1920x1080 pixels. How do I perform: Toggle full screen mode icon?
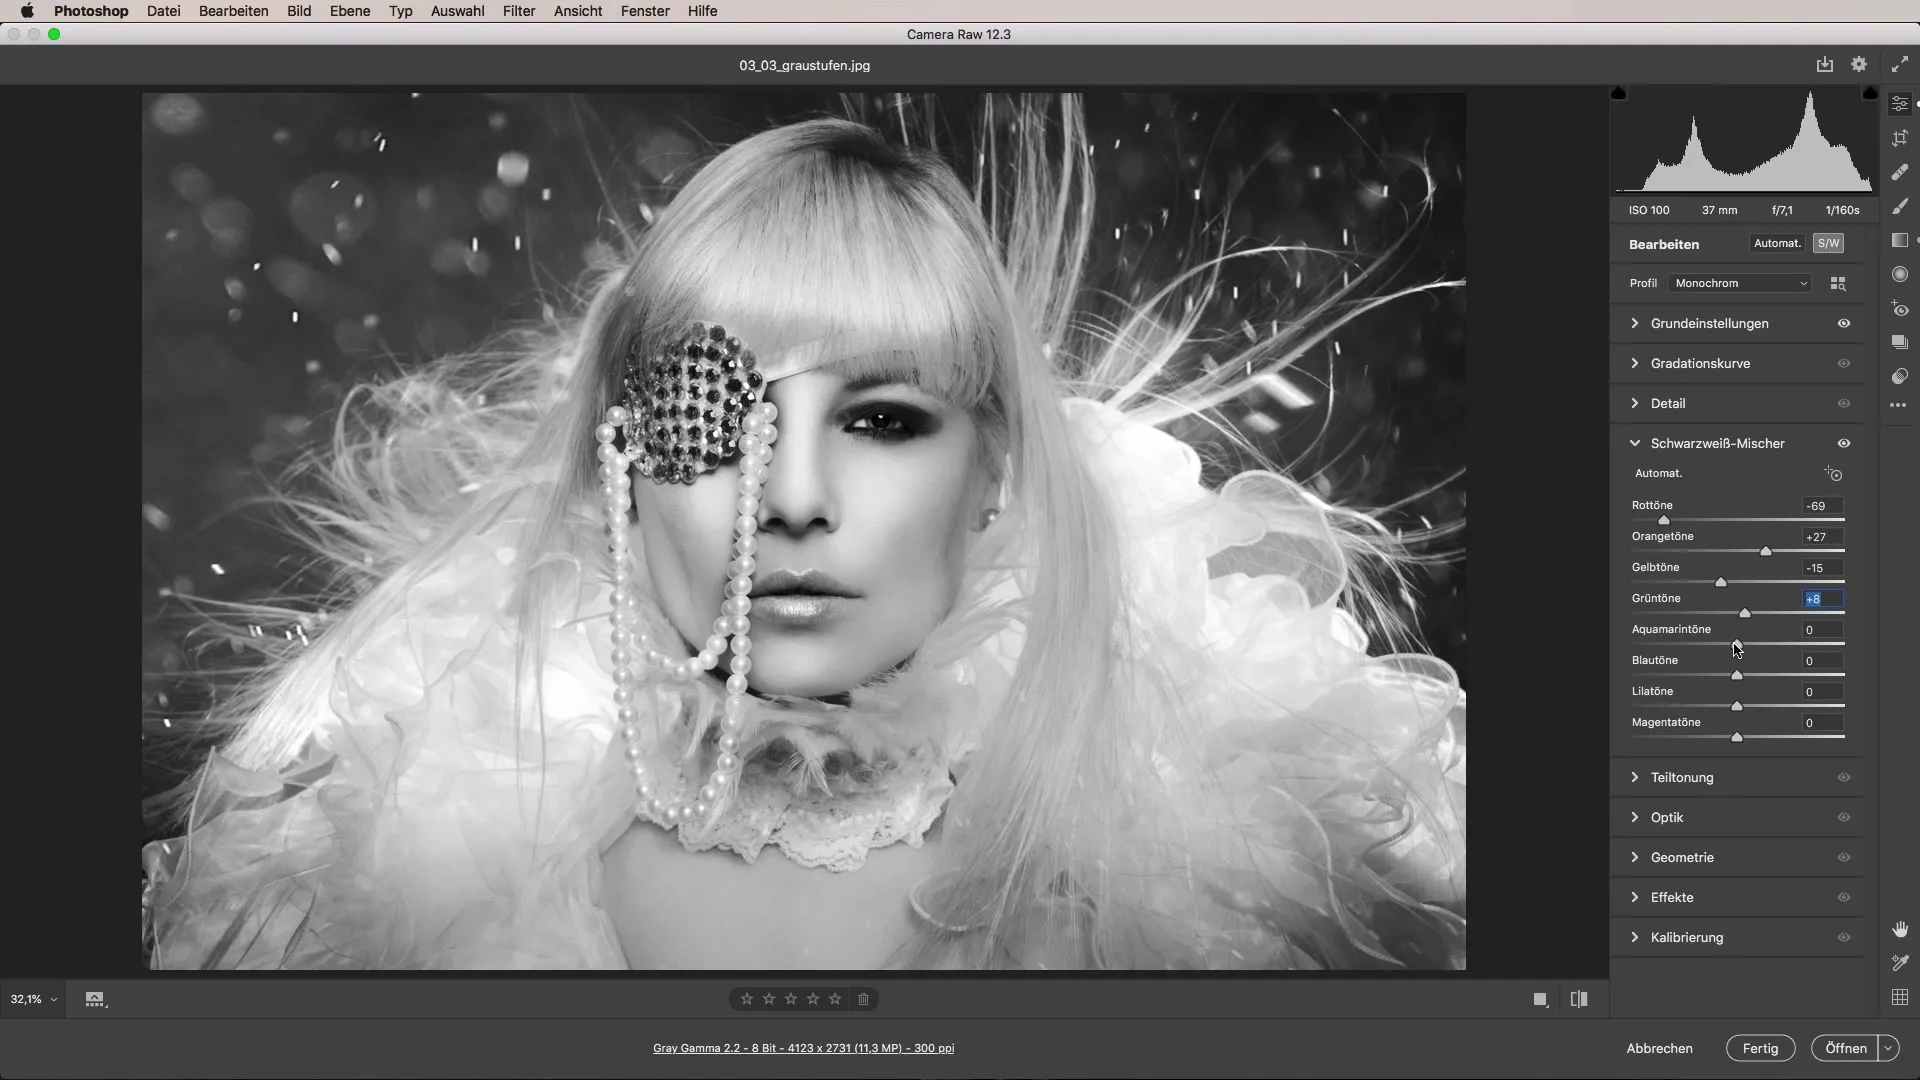pyautogui.click(x=1900, y=64)
